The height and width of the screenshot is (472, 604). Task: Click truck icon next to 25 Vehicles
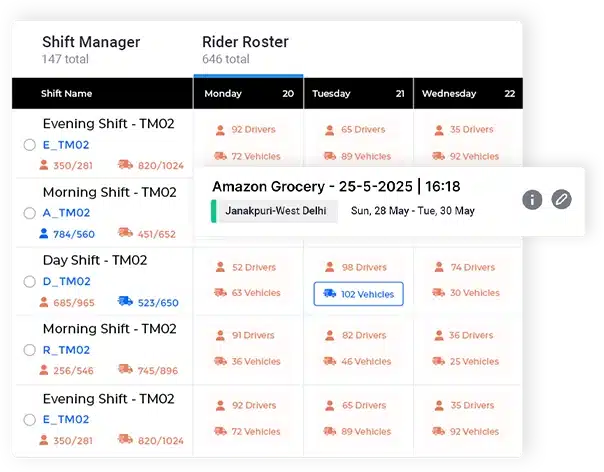pyautogui.click(x=438, y=361)
